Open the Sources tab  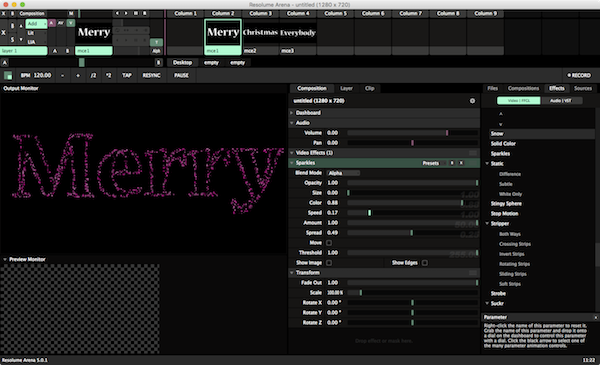pyautogui.click(x=583, y=88)
